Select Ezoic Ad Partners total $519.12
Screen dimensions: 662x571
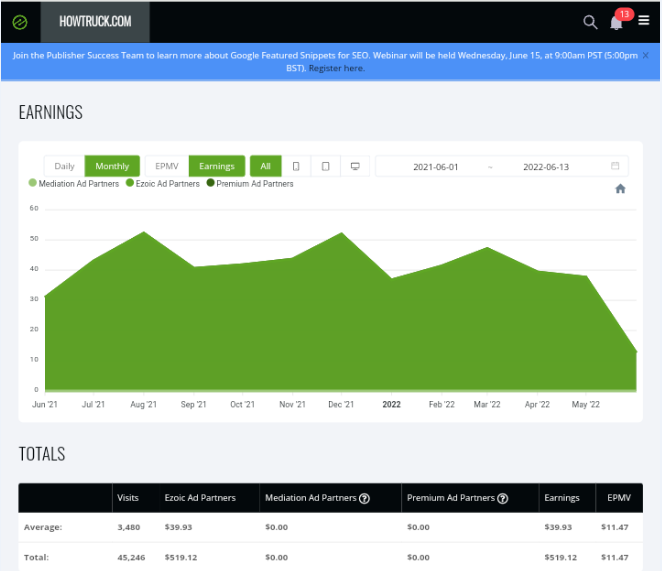point(181,557)
